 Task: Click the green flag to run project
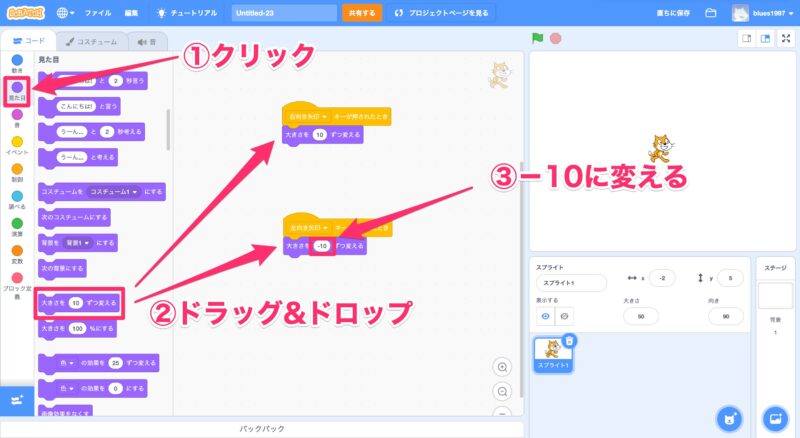[x=537, y=39]
